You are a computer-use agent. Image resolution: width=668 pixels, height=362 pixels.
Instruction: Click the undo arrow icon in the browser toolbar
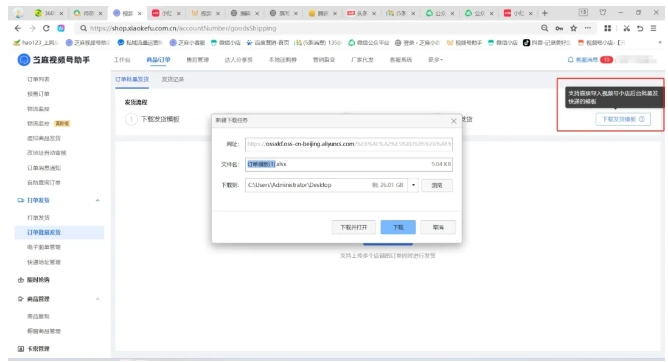point(640,28)
